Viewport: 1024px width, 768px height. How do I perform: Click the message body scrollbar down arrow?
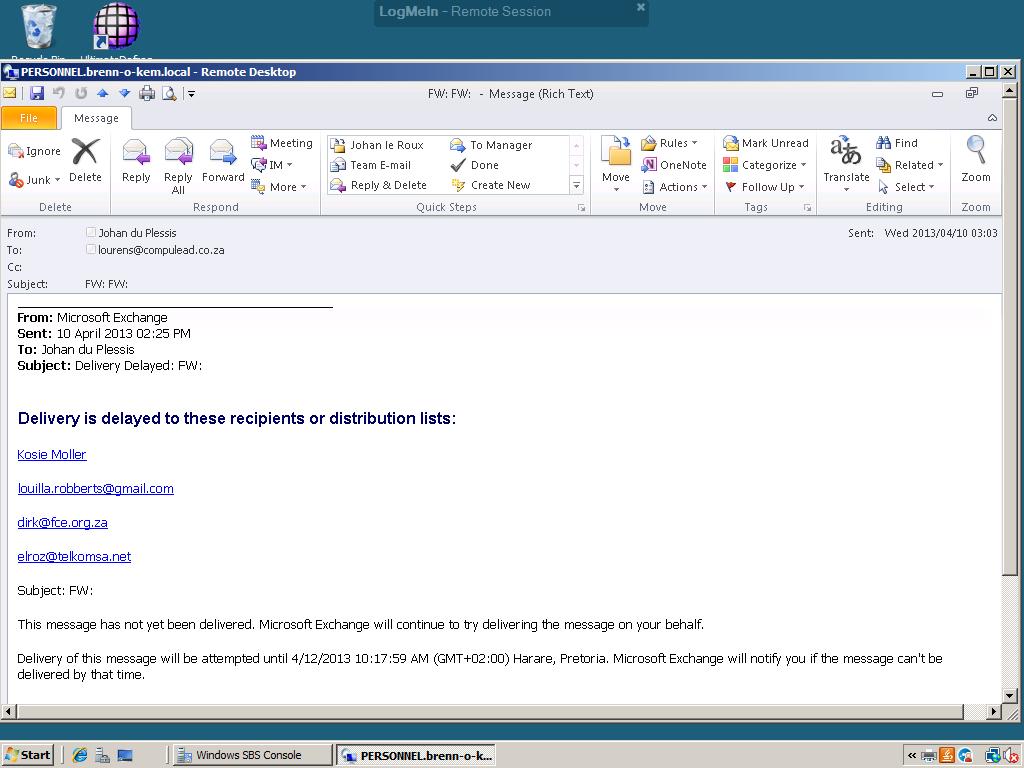(x=1009, y=696)
